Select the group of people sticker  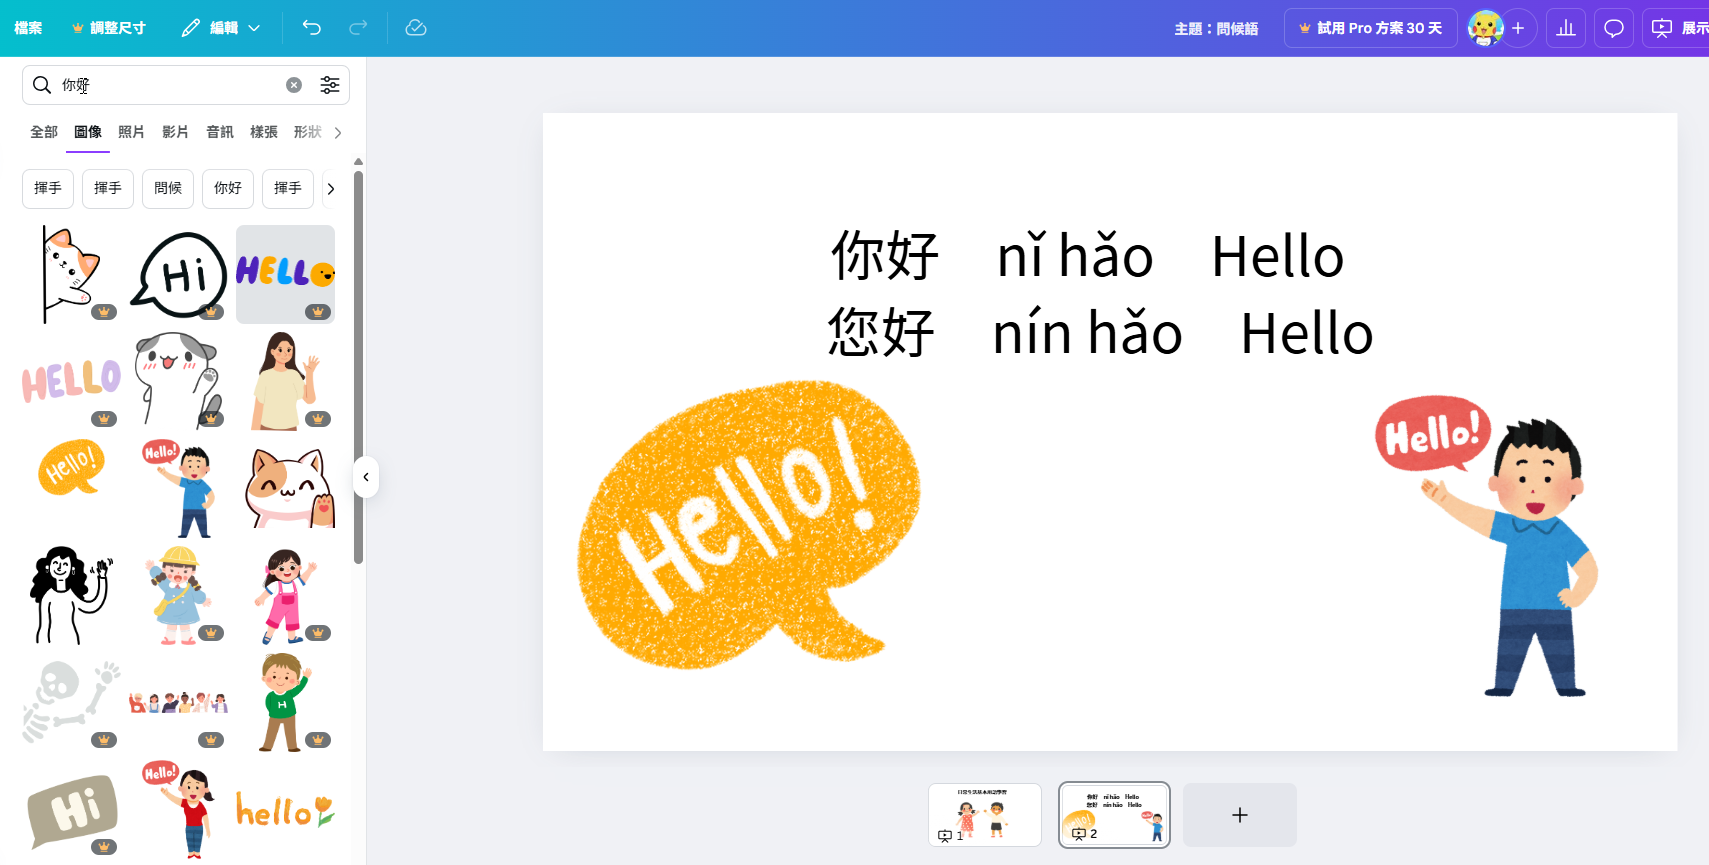pos(178,702)
